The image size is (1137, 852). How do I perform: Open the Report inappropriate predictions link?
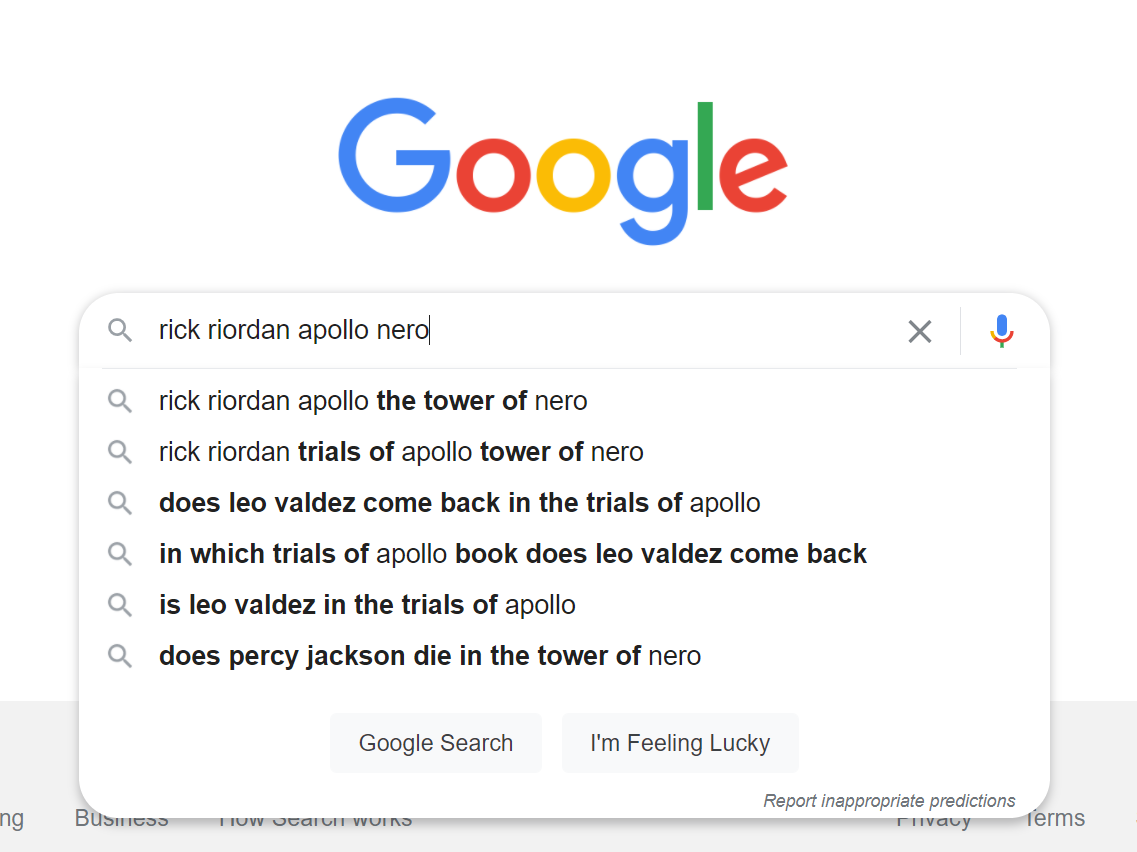pos(889,800)
